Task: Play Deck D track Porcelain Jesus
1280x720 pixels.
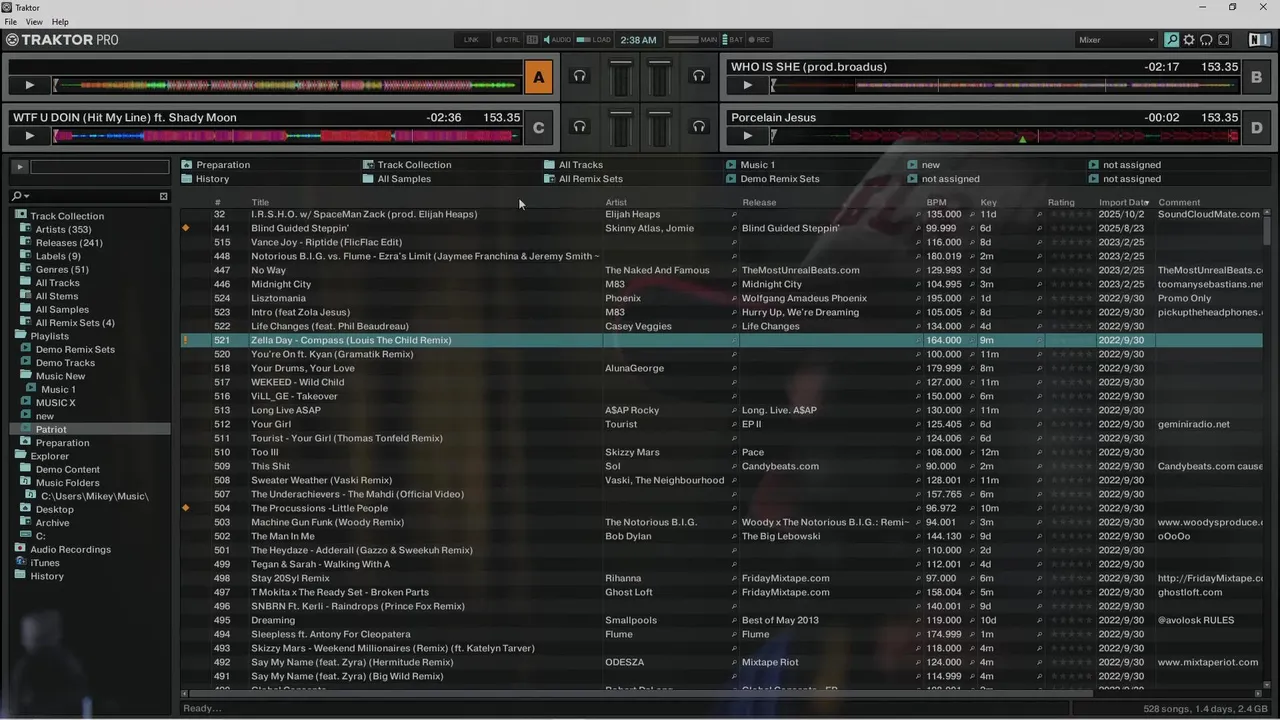Action: click(x=747, y=135)
